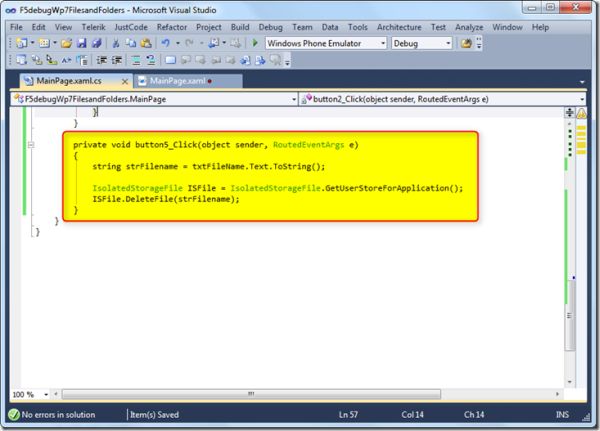Open the Edit menu
This screenshot has height=431, width=600.
coord(38,27)
